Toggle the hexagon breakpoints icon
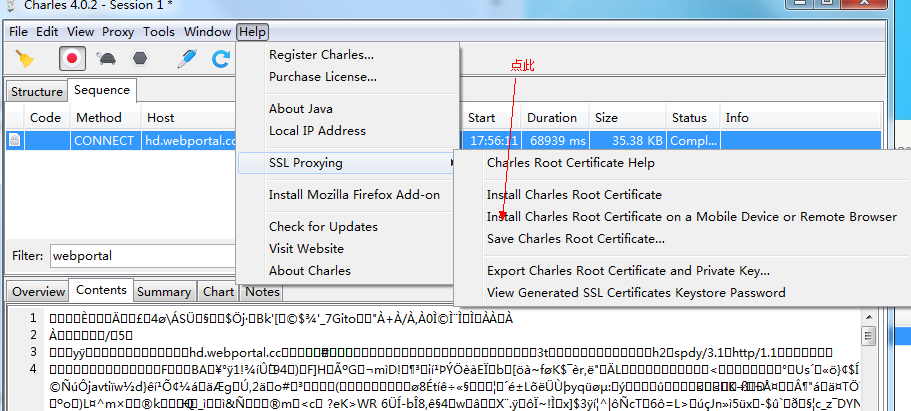The image size is (911, 411). point(140,58)
